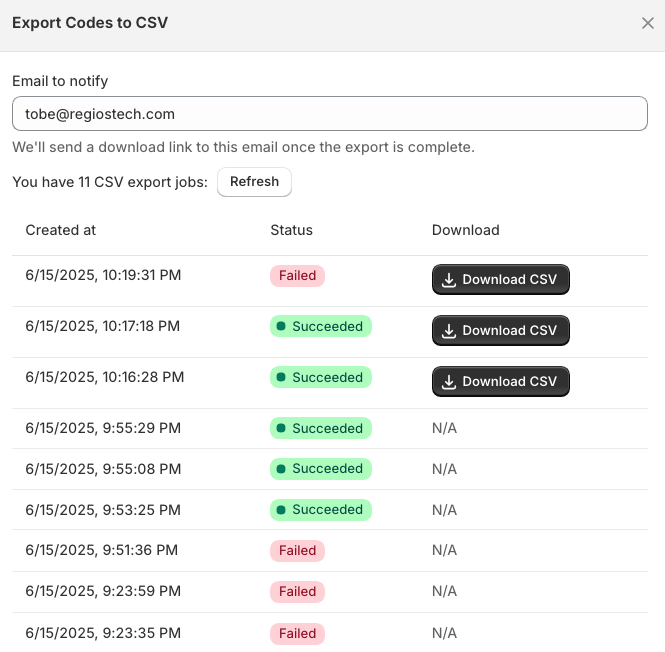Click the Export Codes to CSV title
The height and width of the screenshot is (652, 665).
pos(90,23)
